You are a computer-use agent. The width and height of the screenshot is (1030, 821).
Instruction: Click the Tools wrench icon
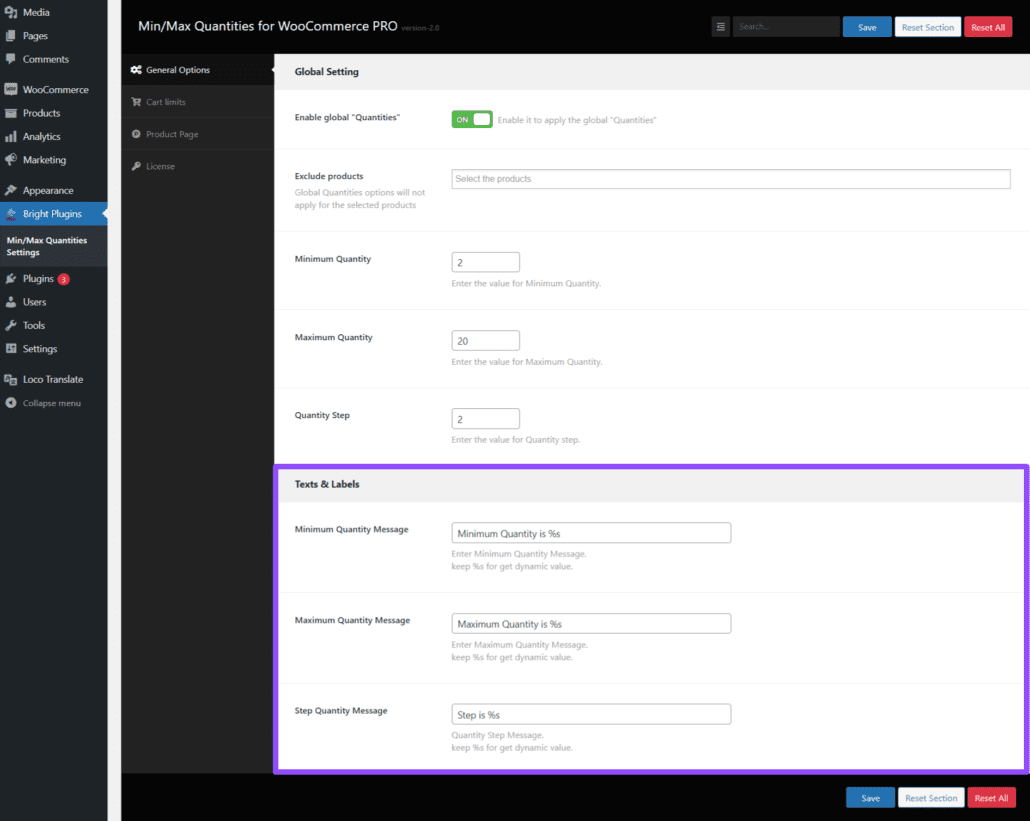tap(11, 326)
